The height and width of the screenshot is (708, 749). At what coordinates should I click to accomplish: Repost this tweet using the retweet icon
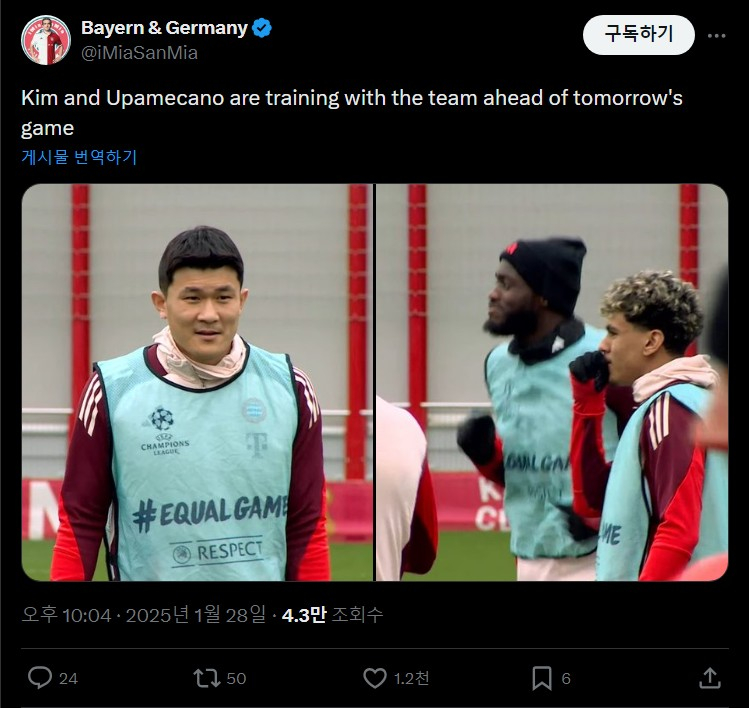click(x=206, y=678)
